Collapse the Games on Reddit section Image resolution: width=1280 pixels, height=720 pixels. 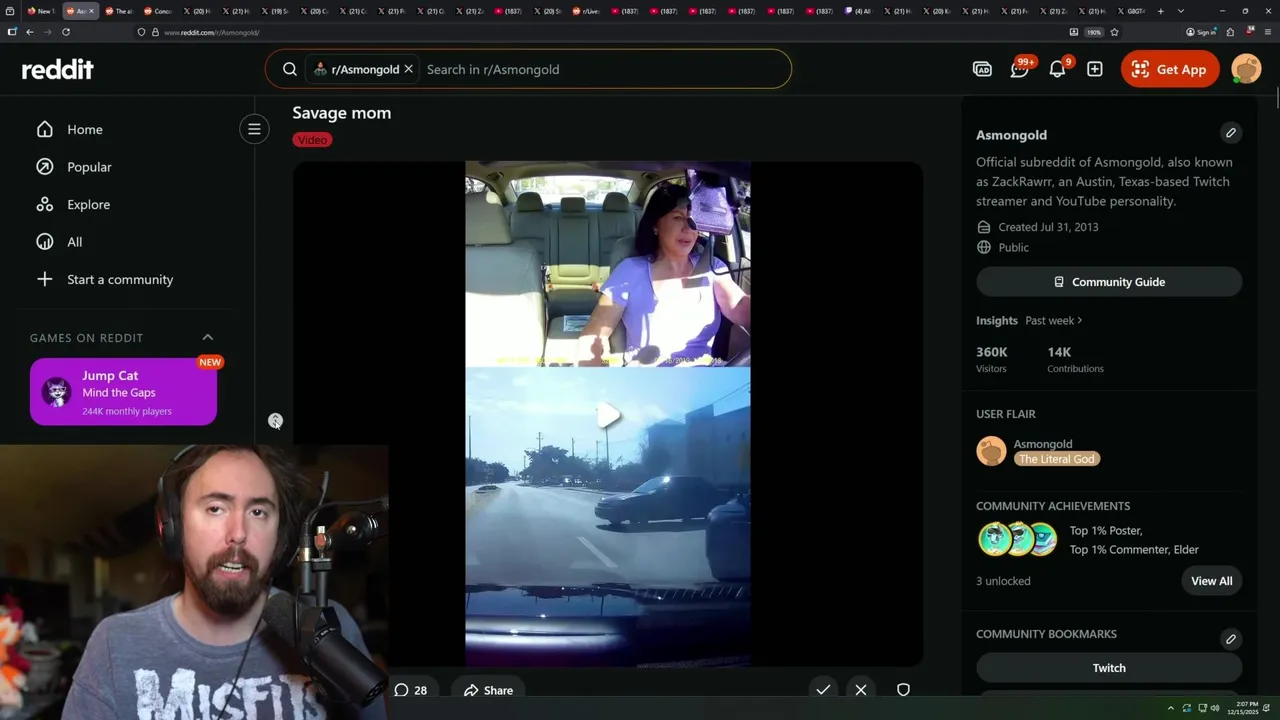click(x=208, y=337)
